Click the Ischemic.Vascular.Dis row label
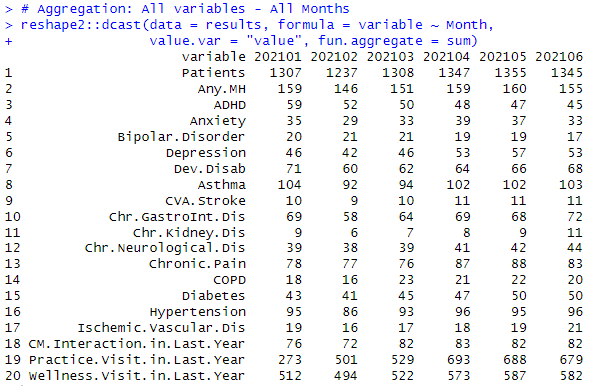Viewport: 600px width, 386px height. click(161, 328)
